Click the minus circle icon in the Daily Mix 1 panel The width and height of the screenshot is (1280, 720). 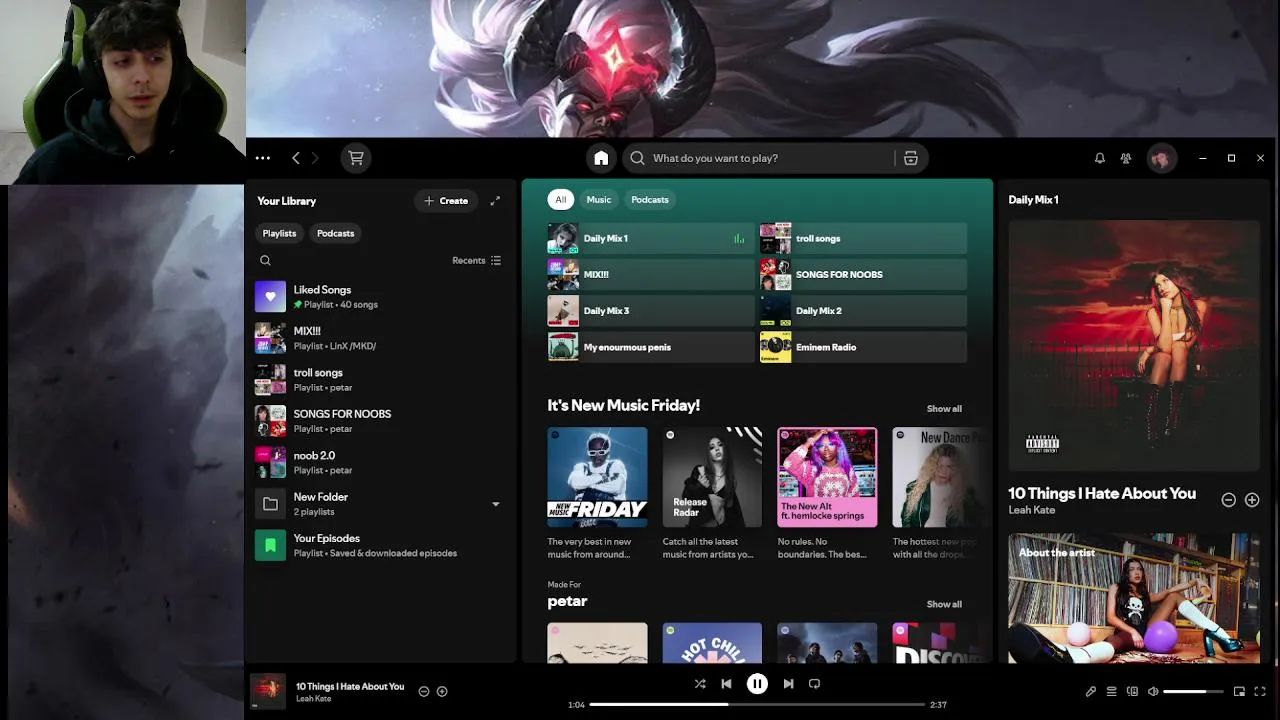point(1229,500)
